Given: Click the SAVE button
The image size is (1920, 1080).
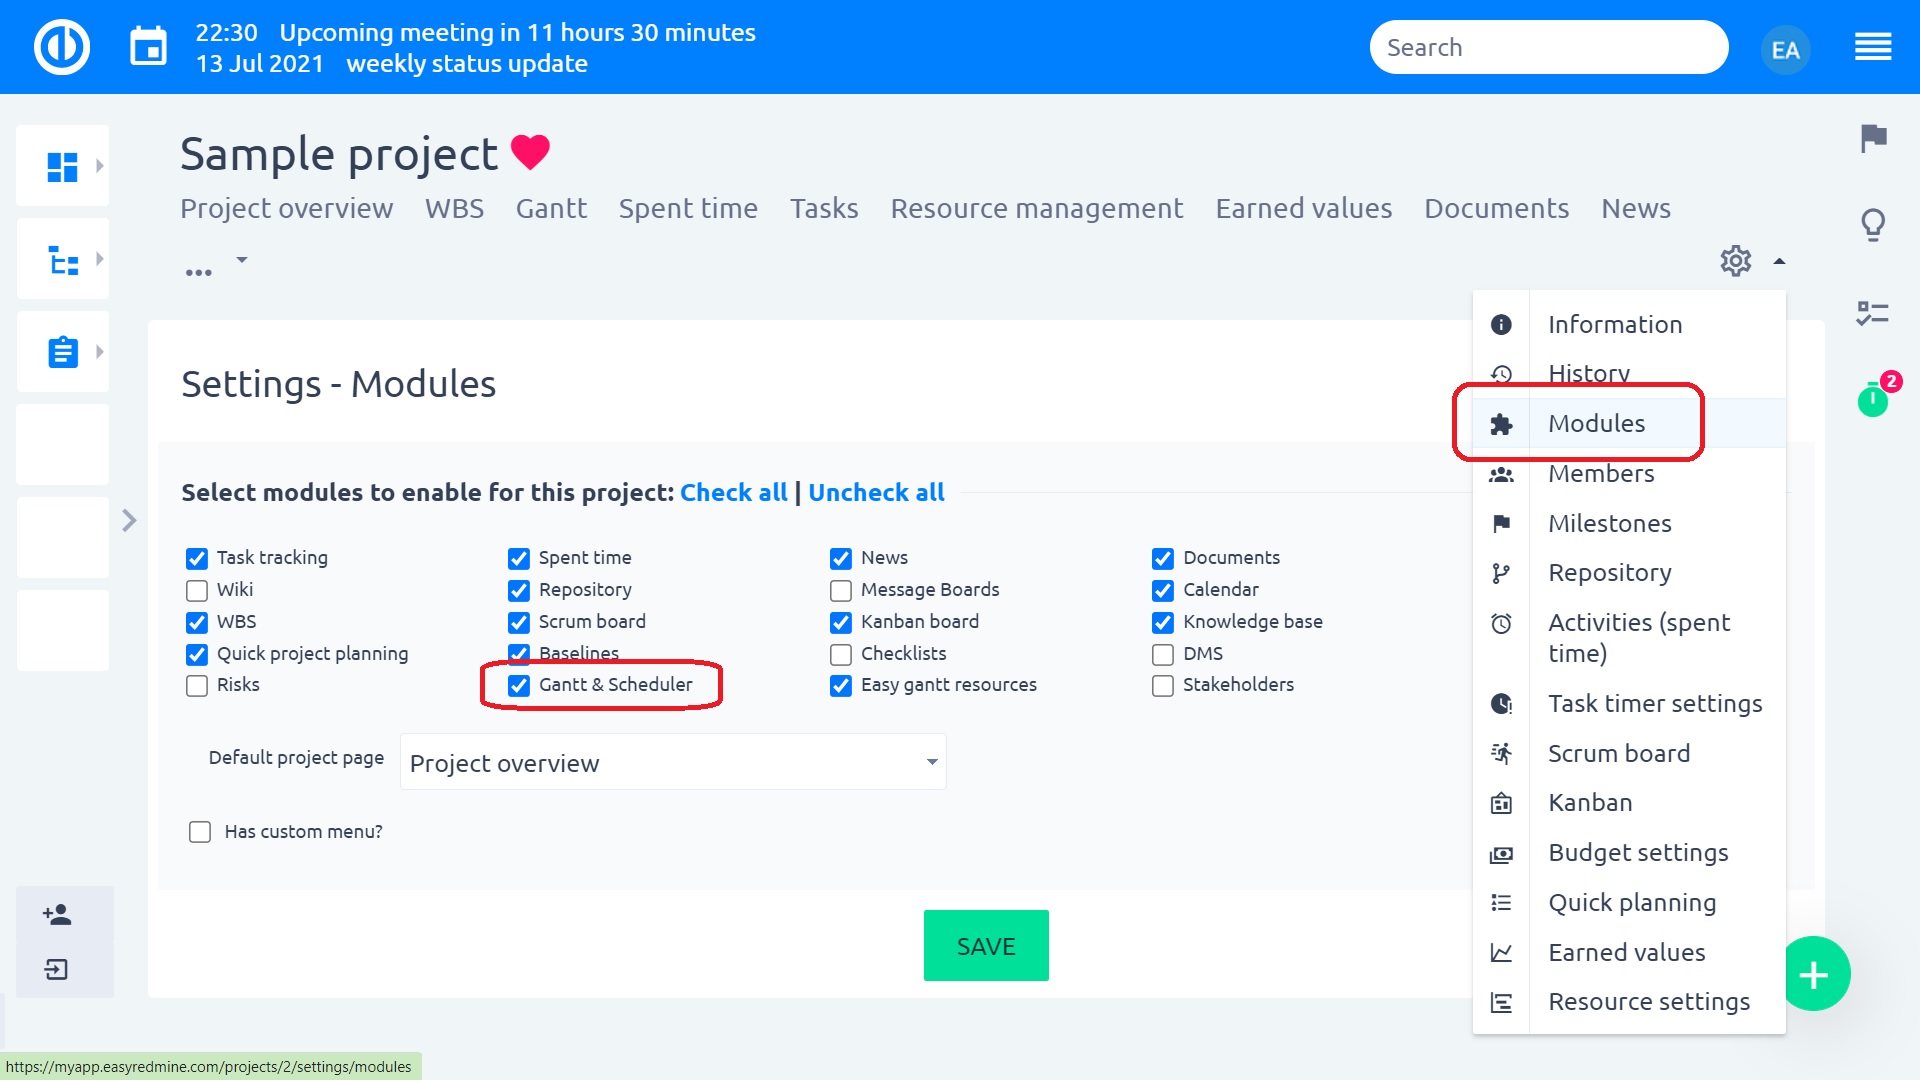Looking at the screenshot, I should point(985,946).
